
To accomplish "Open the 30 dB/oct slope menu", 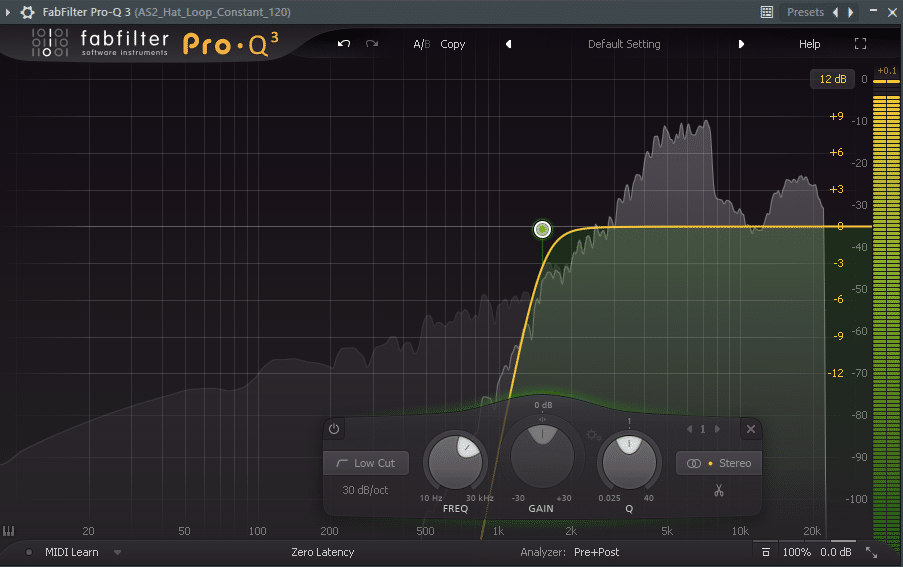I will point(365,490).
